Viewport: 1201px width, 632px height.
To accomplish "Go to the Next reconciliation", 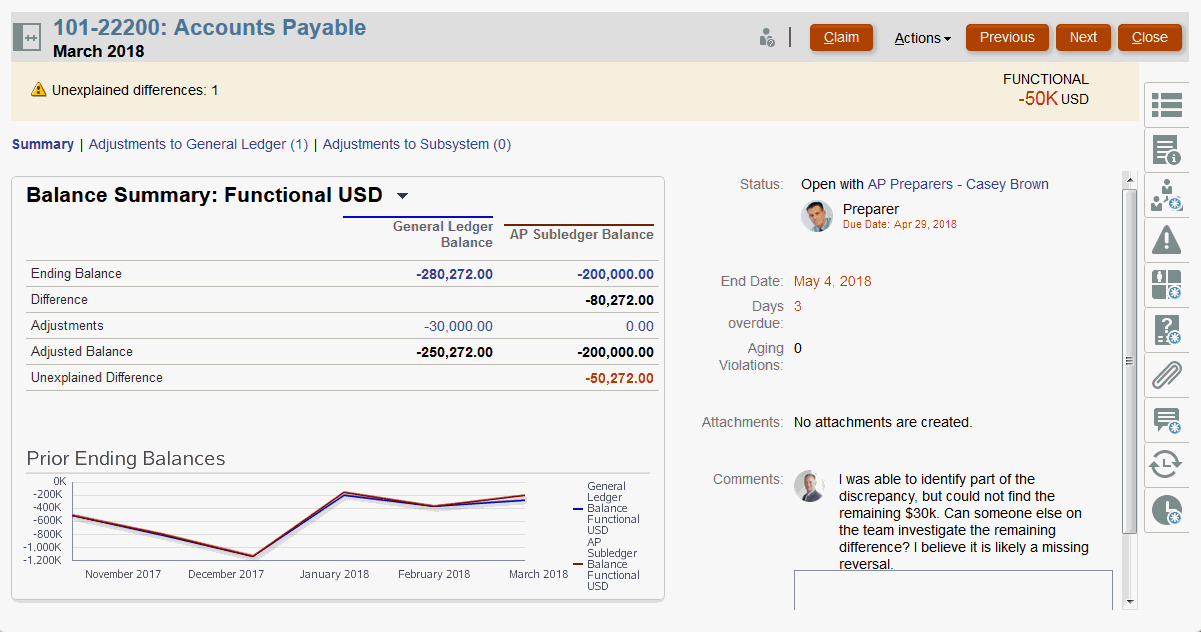I will [1083, 37].
